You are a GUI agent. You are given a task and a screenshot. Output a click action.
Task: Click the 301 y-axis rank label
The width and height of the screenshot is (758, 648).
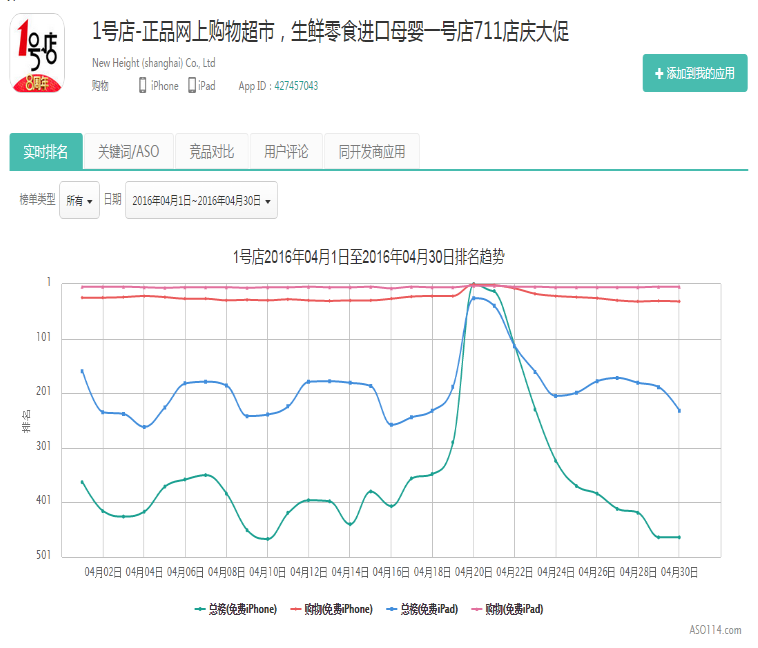pyautogui.click(x=44, y=446)
